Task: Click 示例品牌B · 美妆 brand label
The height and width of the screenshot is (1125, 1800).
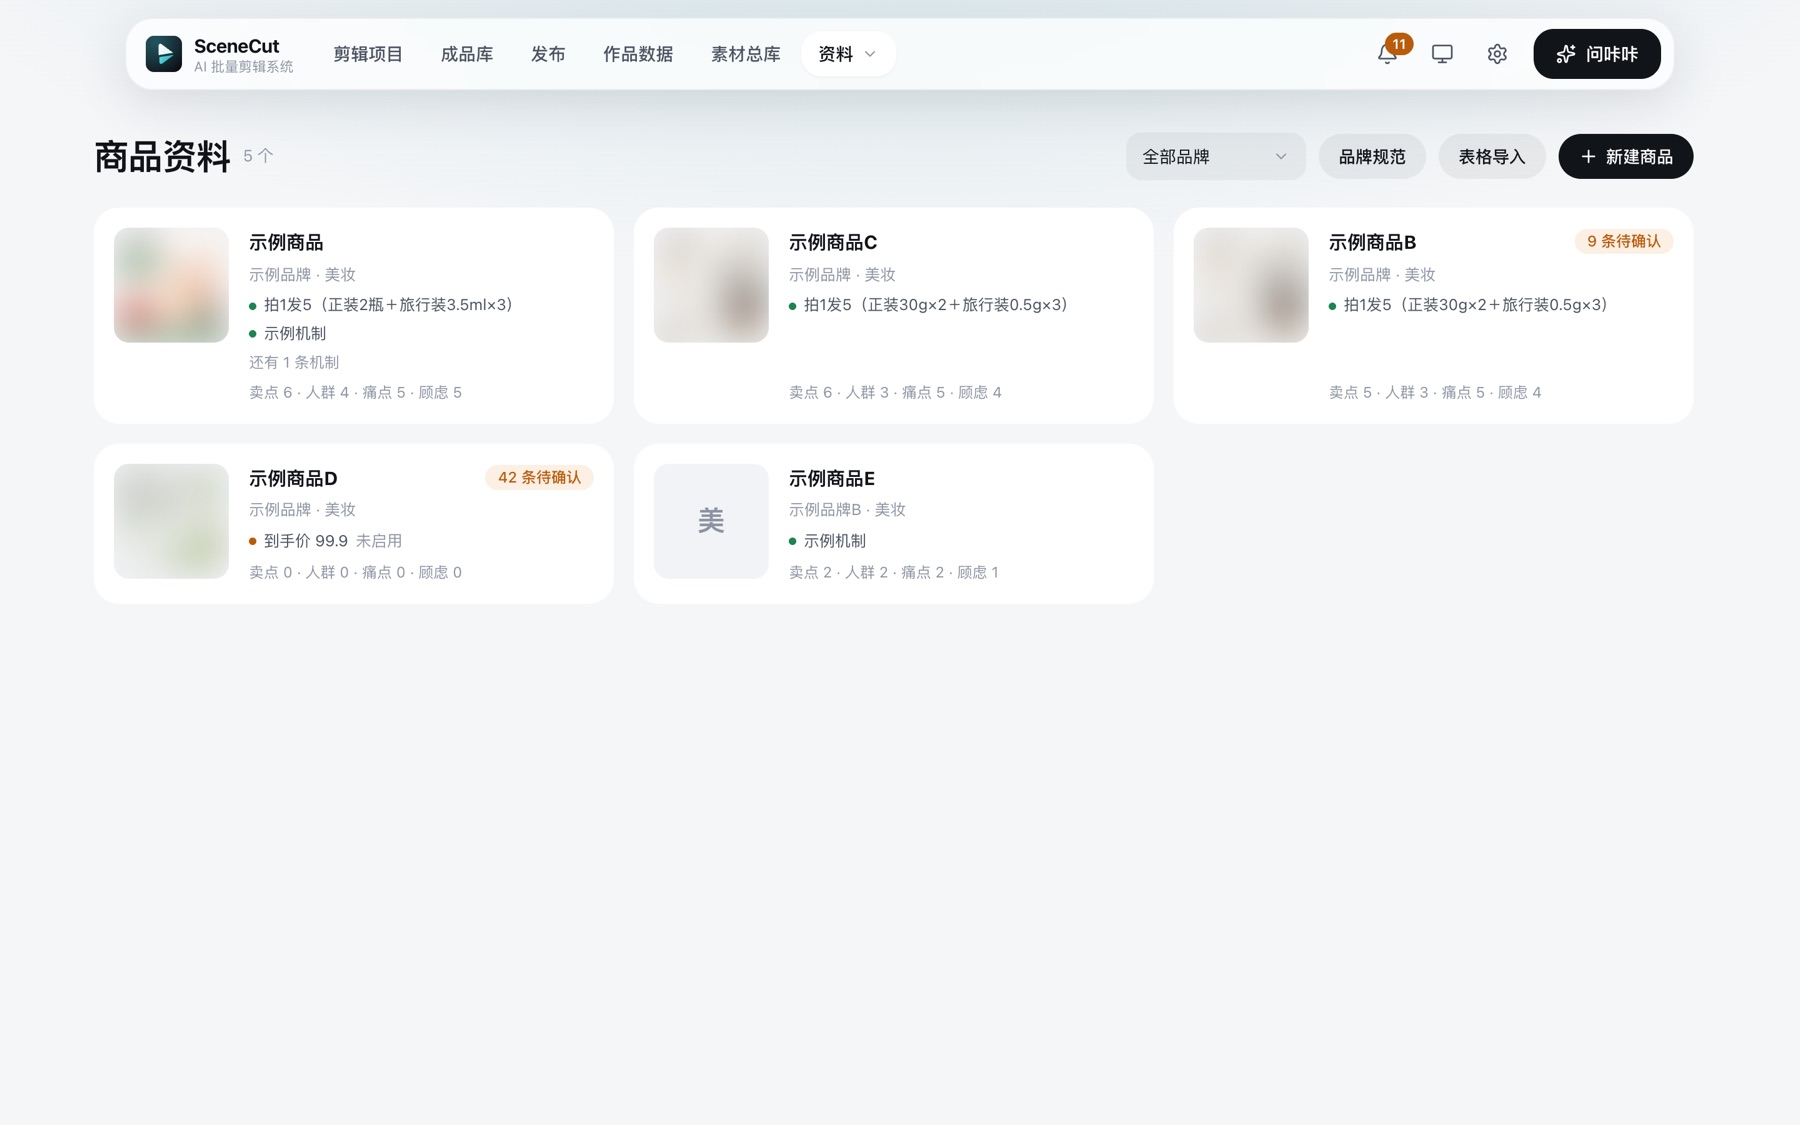Action: click(x=847, y=510)
